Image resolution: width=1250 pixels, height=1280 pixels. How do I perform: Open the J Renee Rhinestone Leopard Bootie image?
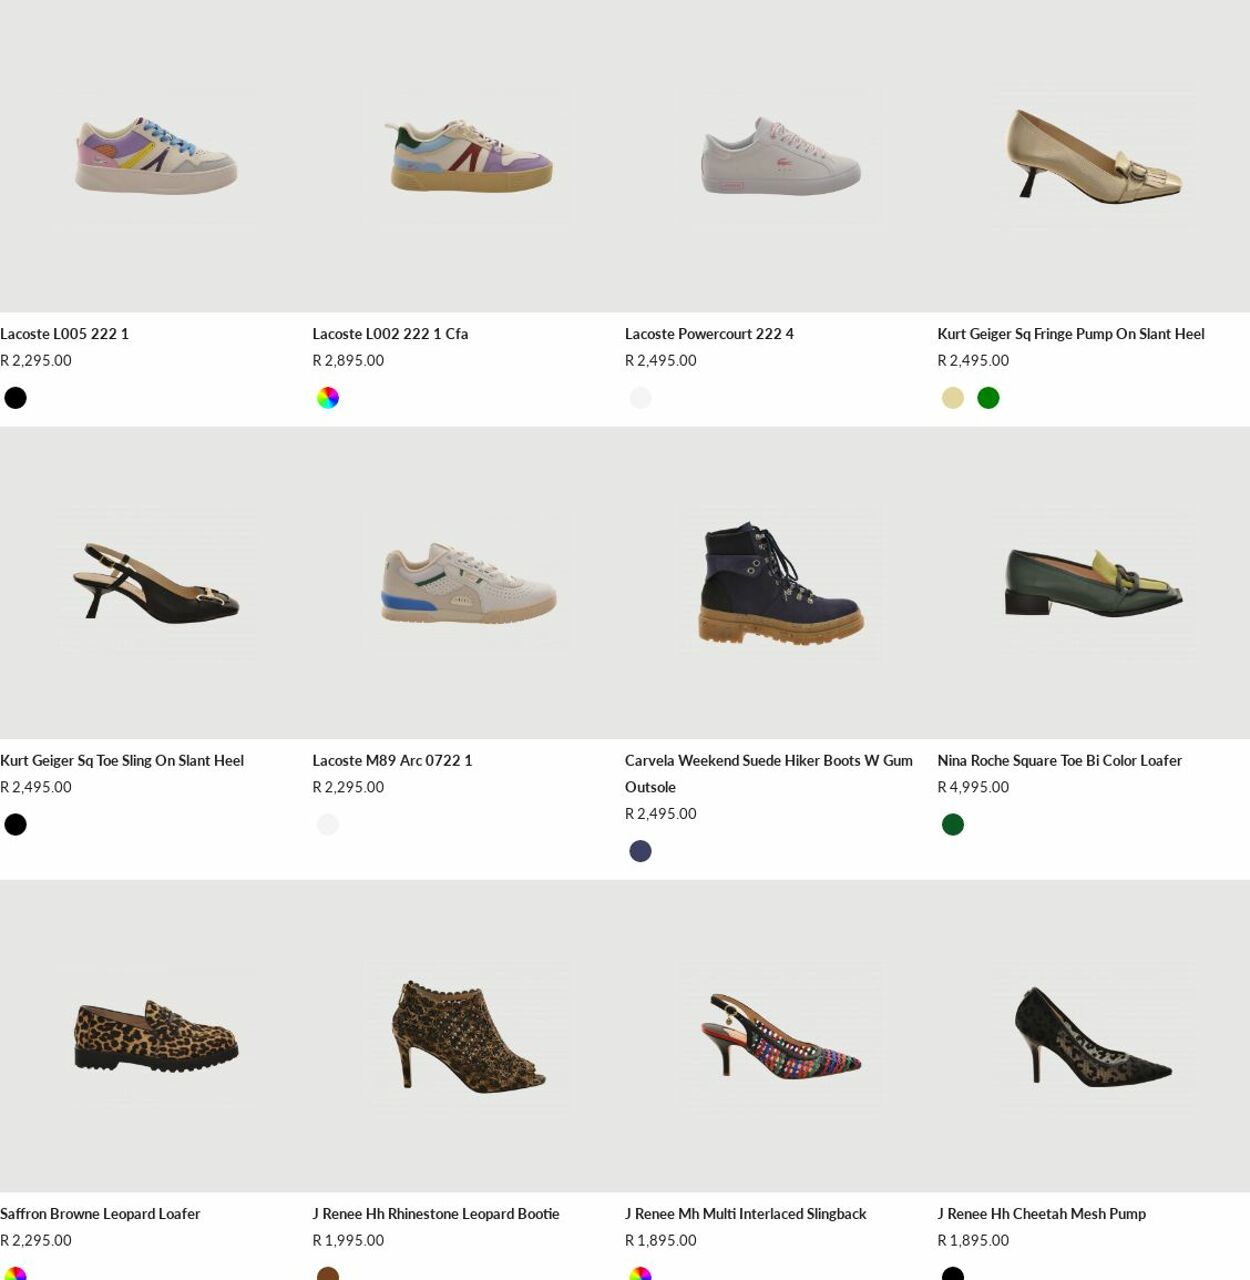point(468,1036)
